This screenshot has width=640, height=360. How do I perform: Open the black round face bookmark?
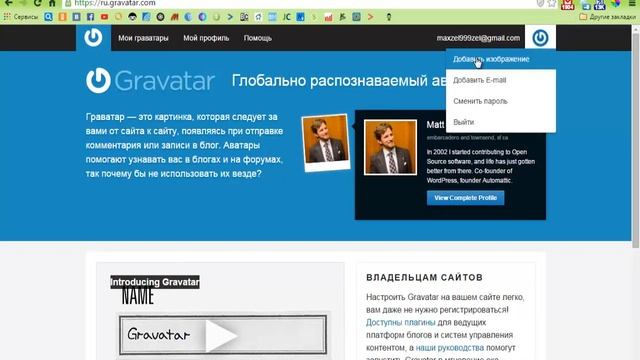pos(132,17)
